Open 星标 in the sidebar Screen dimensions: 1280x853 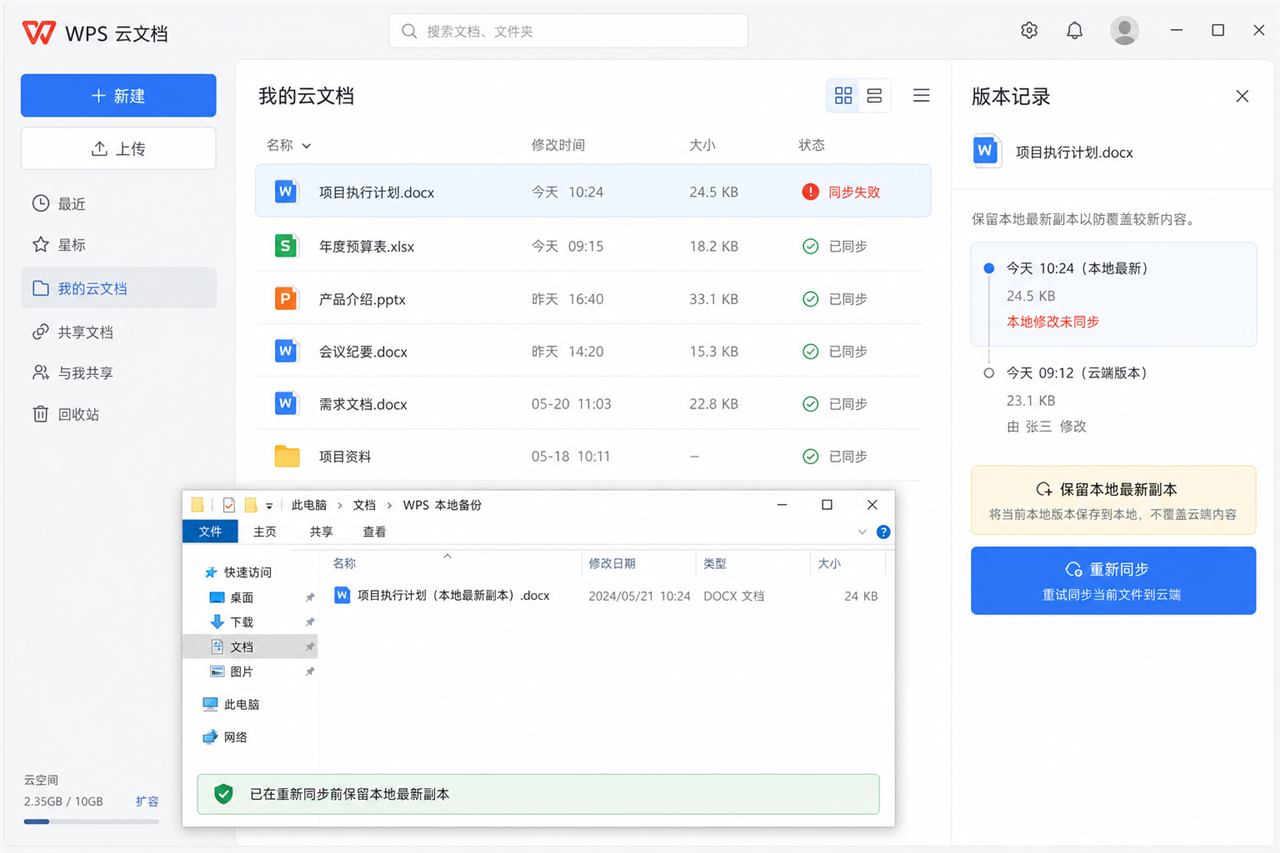click(x=118, y=244)
